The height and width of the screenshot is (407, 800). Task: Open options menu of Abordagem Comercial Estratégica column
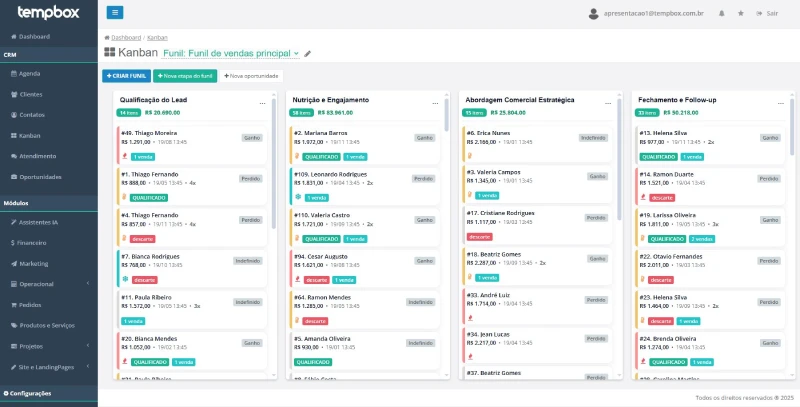coord(608,103)
